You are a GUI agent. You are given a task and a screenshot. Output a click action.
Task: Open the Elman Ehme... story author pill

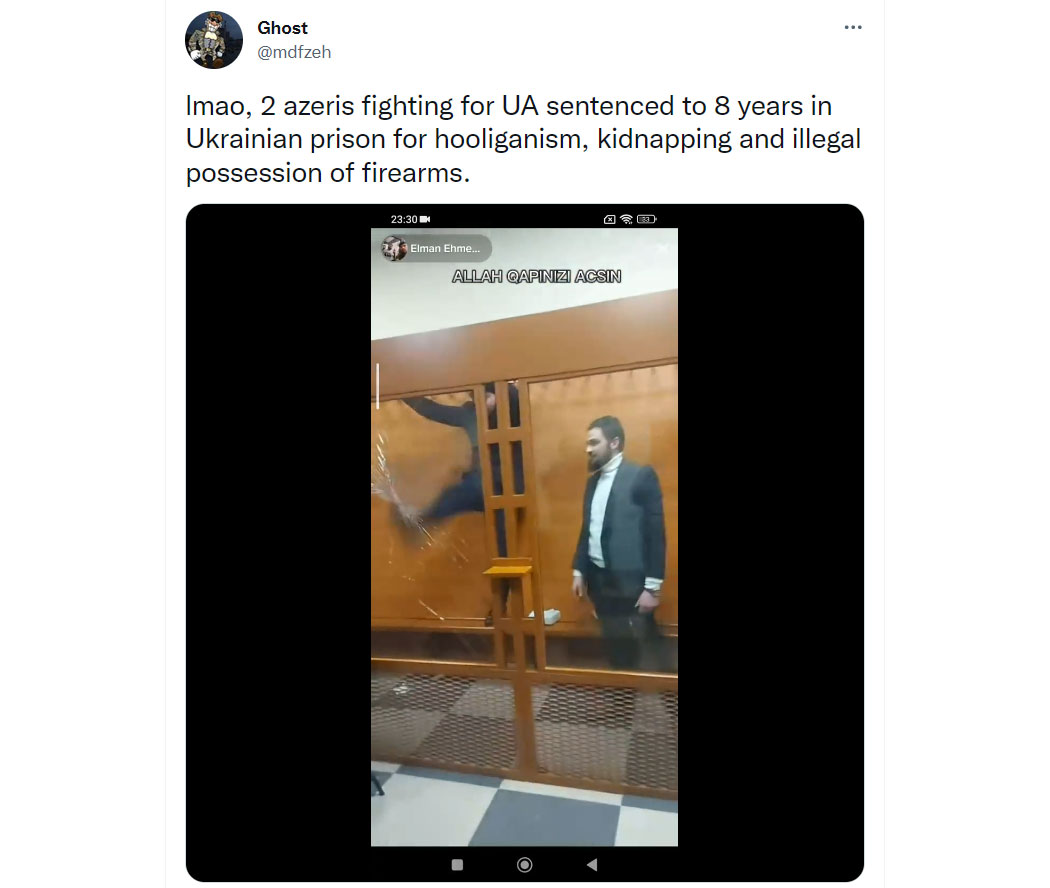(x=435, y=248)
